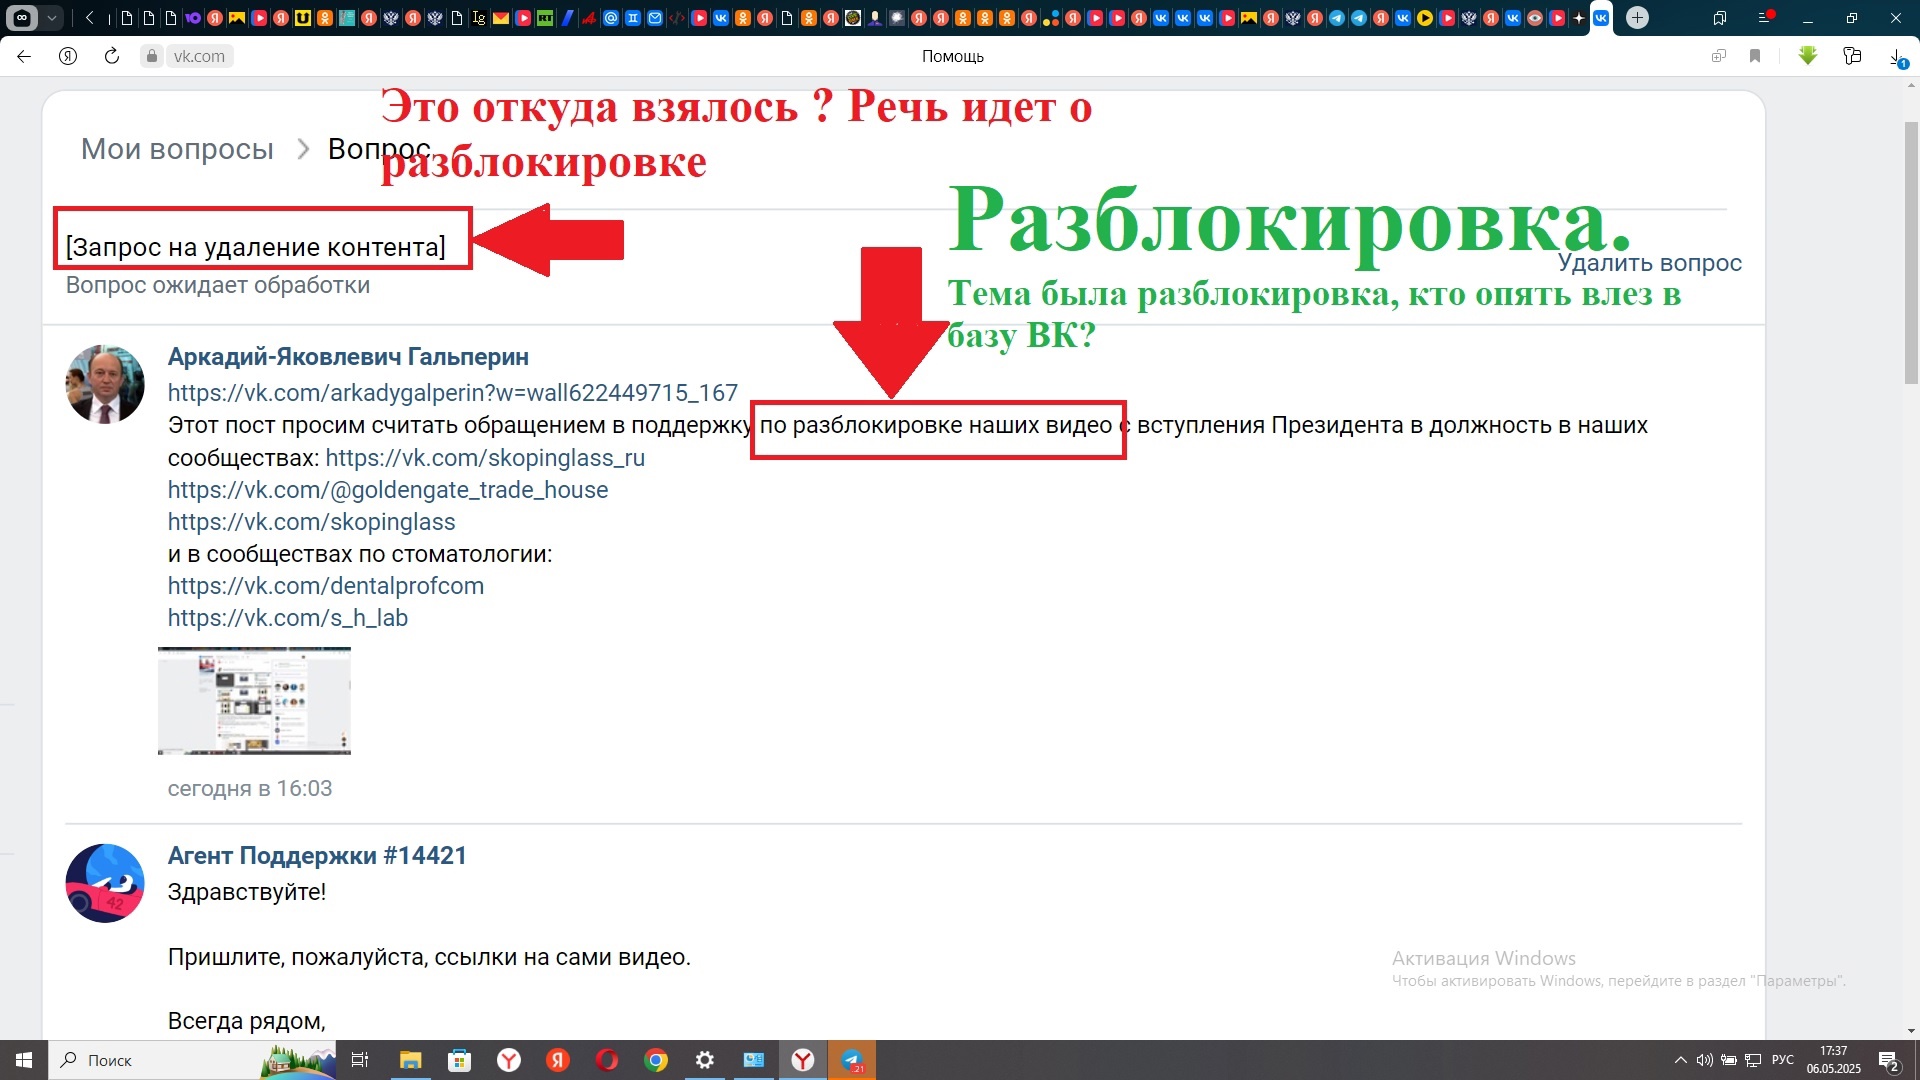1920x1080 pixels.
Task: Click the support agent avatar
Action: pyautogui.click(x=105, y=883)
